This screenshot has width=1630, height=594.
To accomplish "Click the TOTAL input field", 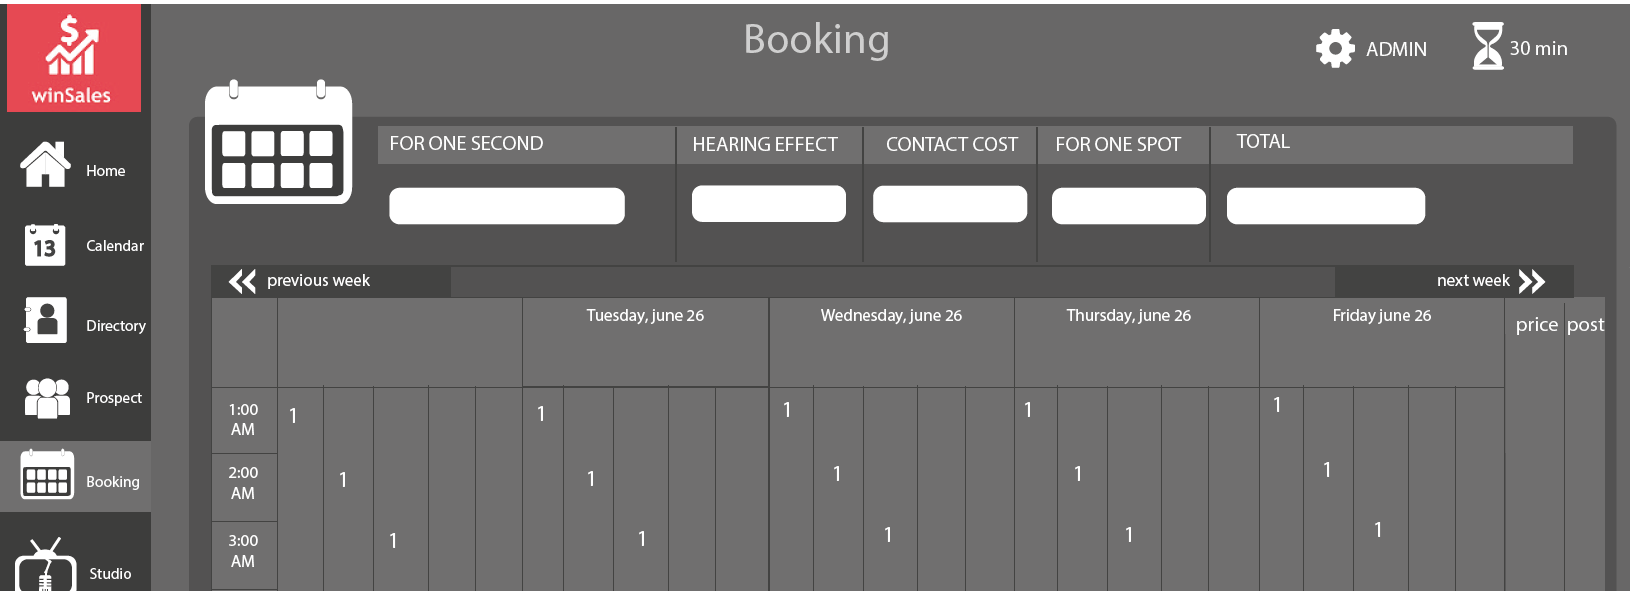I will pyautogui.click(x=1325, y=206).
